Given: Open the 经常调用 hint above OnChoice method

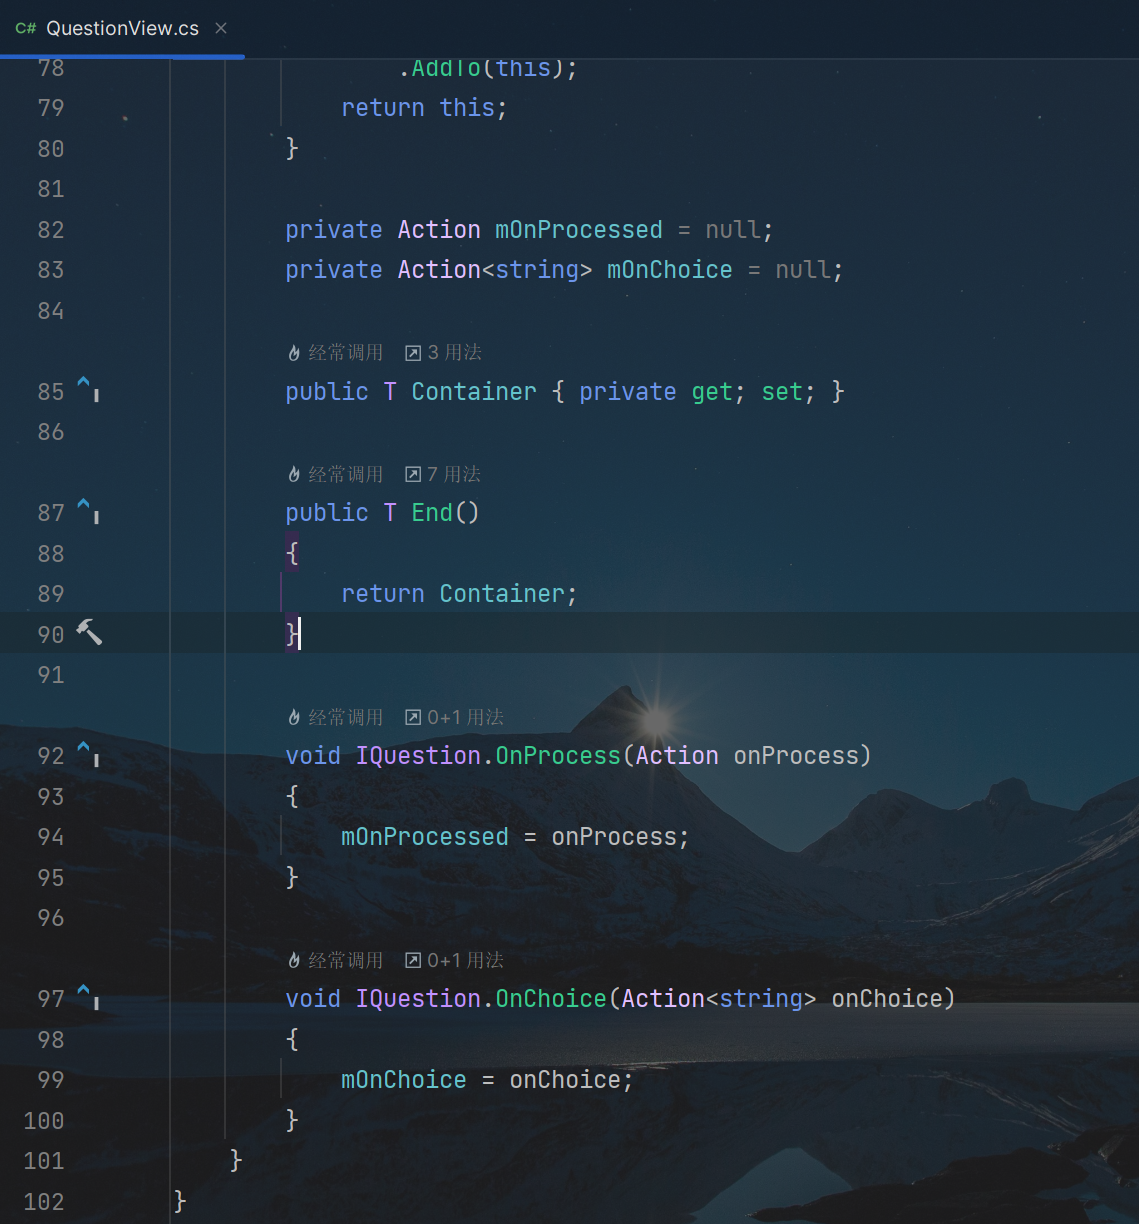Looking at the screenshot, I should 335,960.
